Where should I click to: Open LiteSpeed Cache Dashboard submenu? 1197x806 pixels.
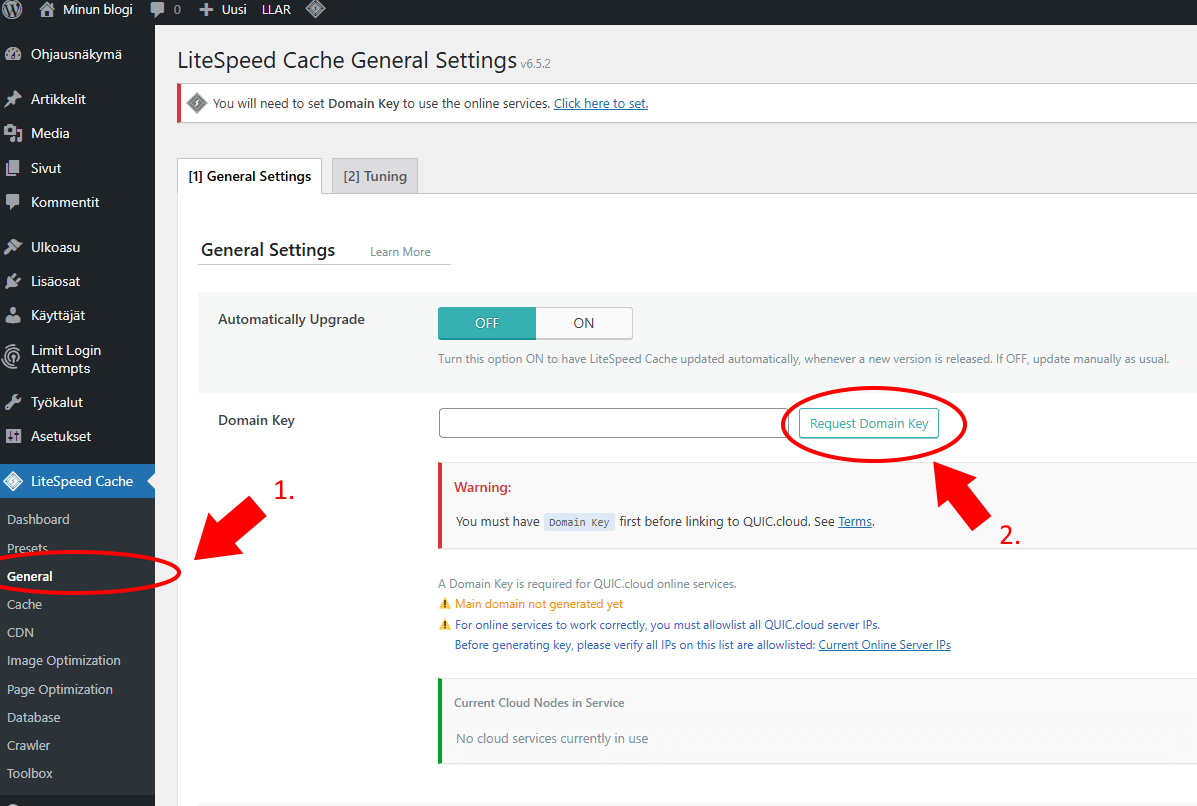pyautogui.click(x=38, y=519)
